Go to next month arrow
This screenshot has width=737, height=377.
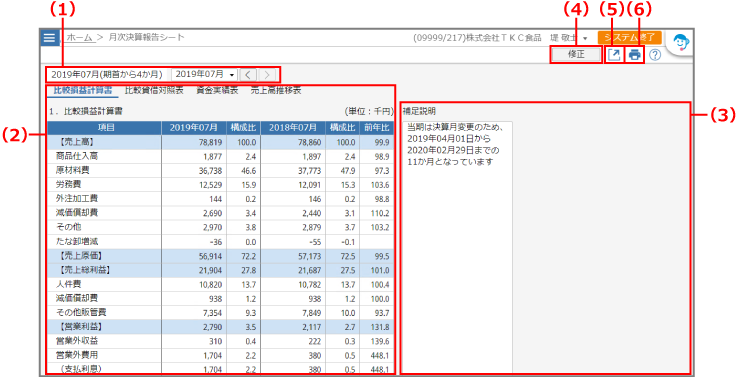(x=267, y=74)
